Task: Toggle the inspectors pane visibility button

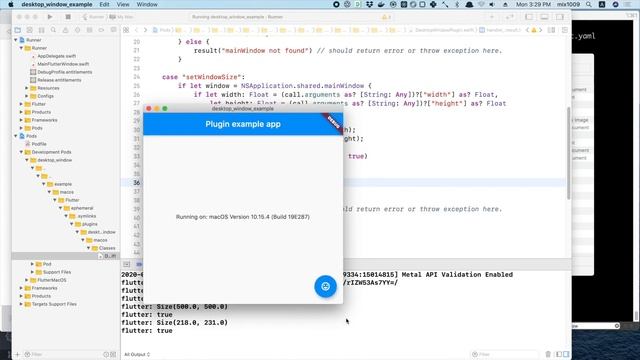Action: pyautogui.click(x=560, y=17)
